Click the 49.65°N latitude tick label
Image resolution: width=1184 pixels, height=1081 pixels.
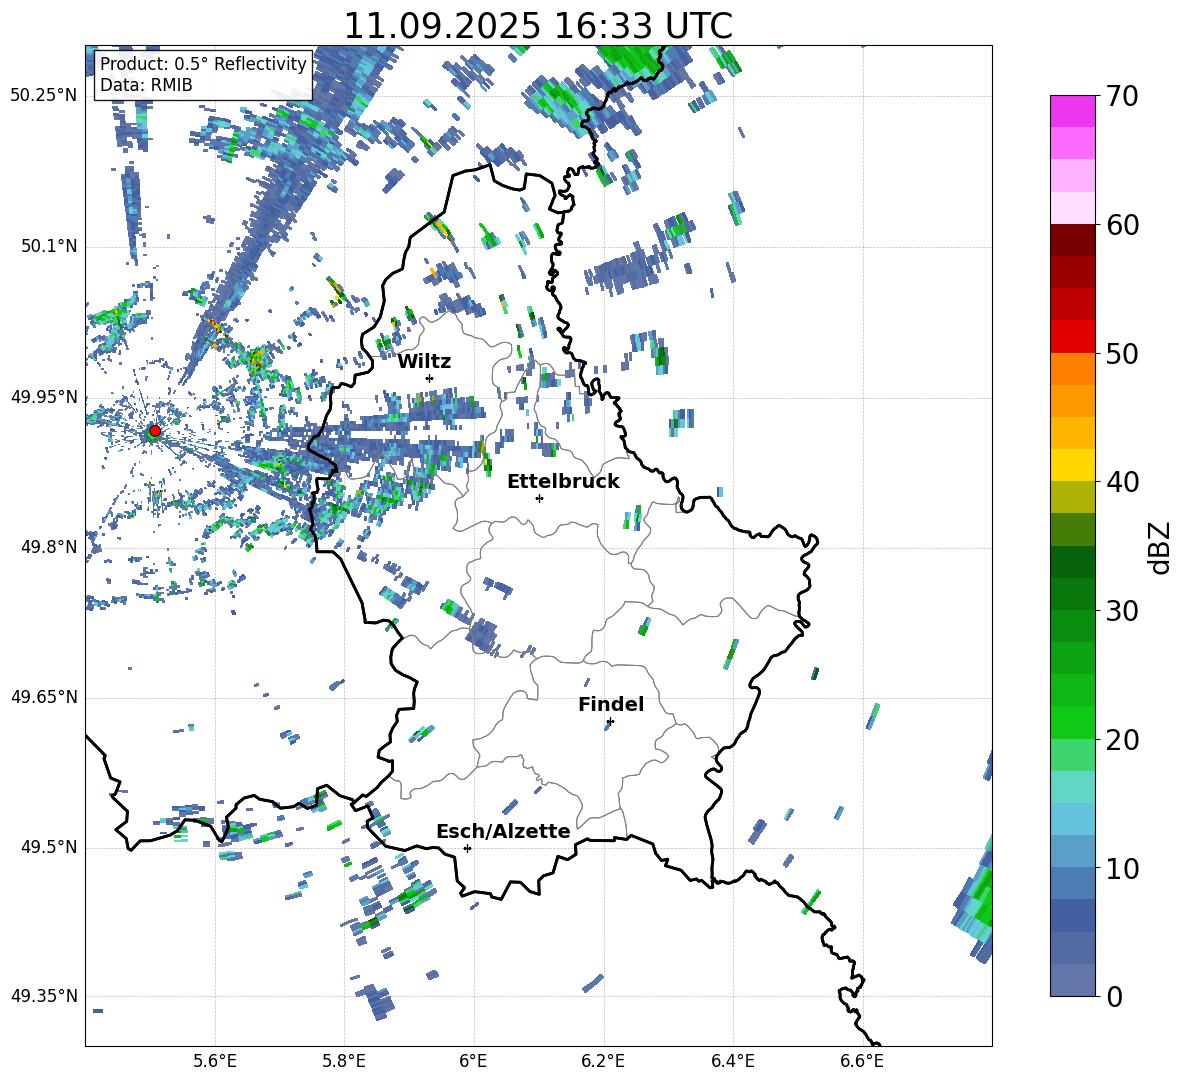pyautogui.click(x=44, y=697)
